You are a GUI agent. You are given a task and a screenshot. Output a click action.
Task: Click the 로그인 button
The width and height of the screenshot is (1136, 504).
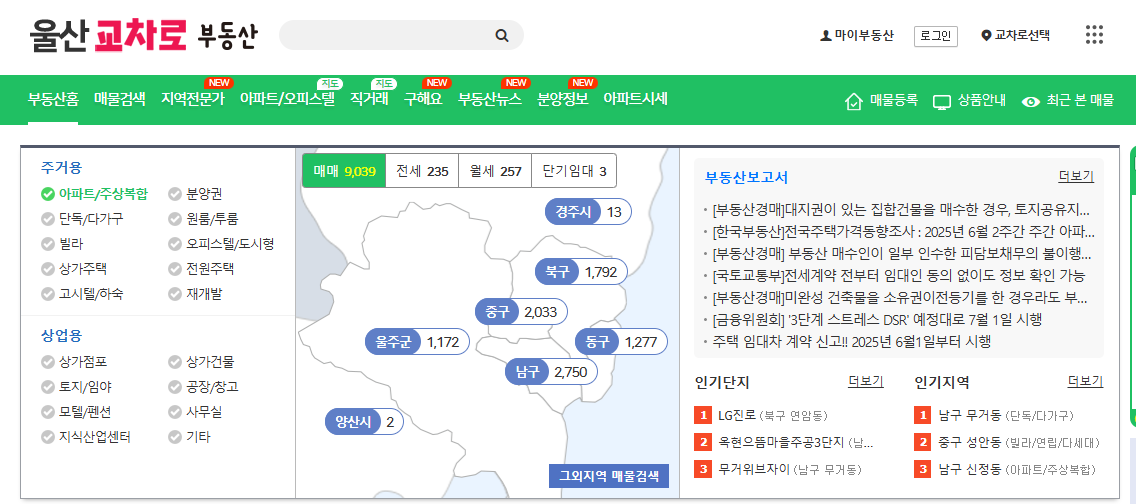point(935,35)
